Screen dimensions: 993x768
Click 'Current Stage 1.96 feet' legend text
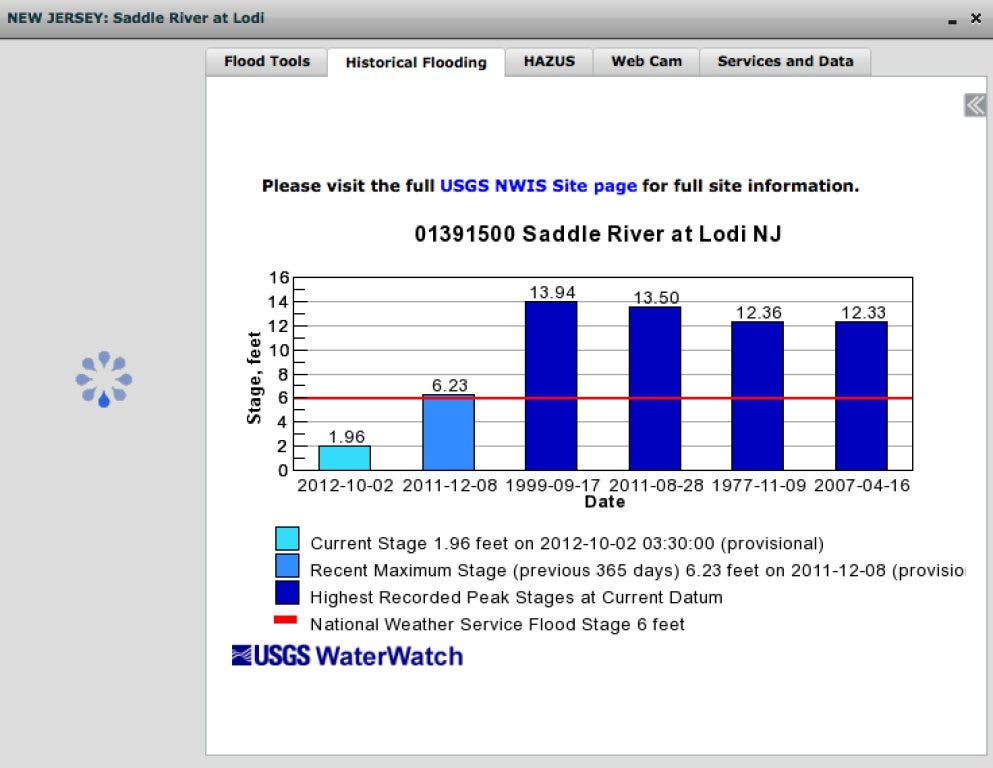pos(567,544)
